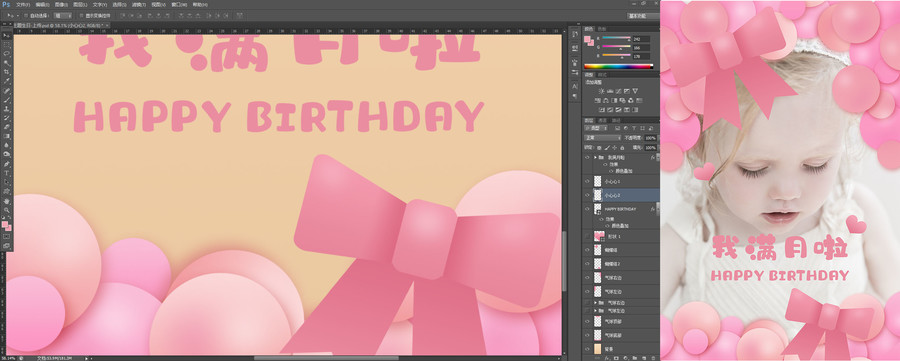Select the Zoom tool
The width and height of the screenshot is (900, 361).
point(7,209)
